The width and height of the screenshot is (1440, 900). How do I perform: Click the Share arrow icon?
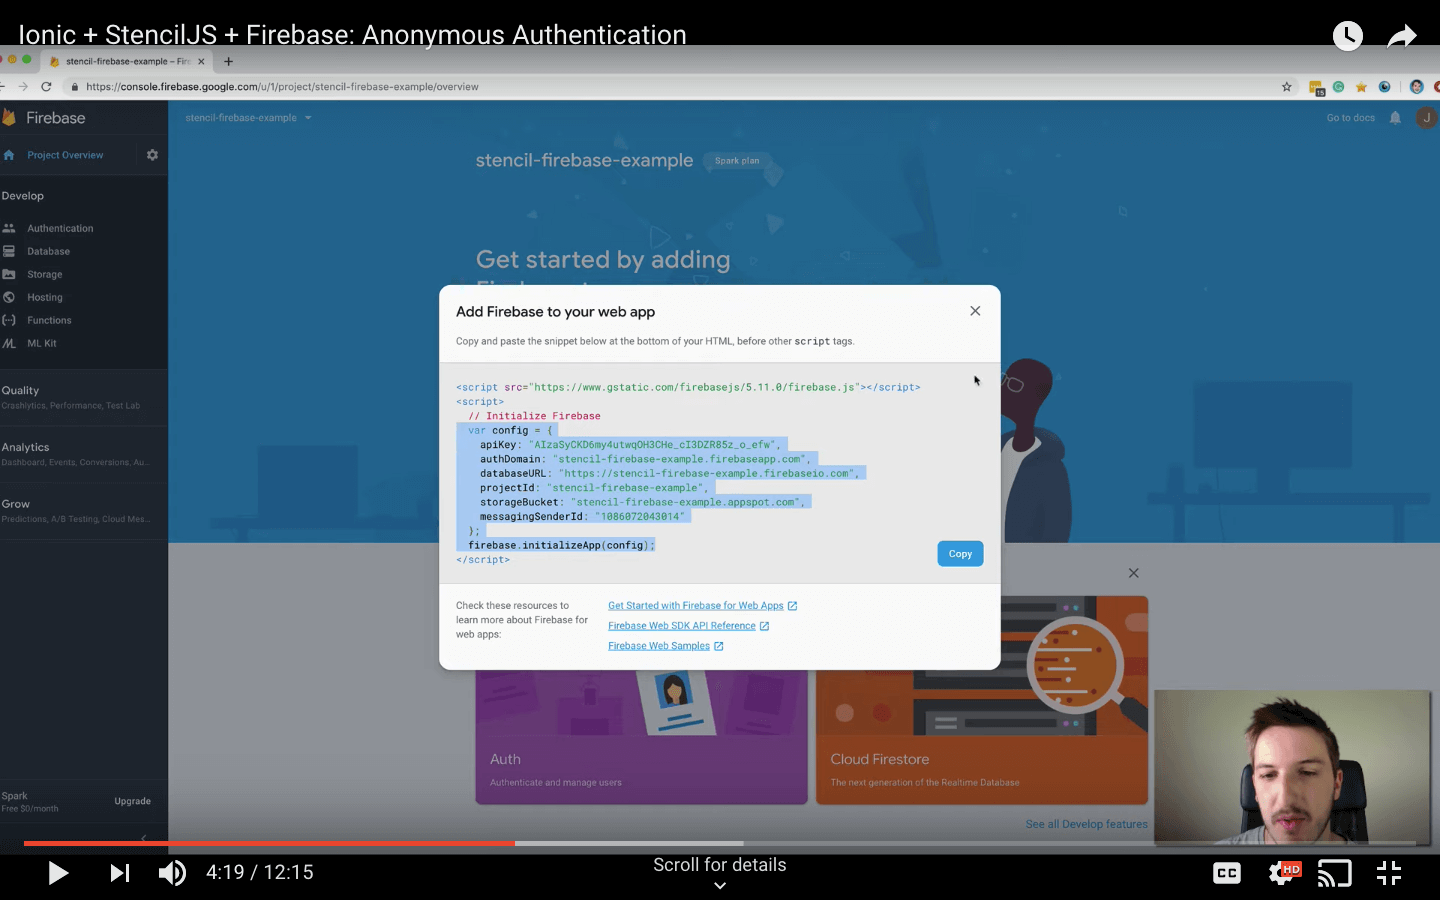[1403, 36]
